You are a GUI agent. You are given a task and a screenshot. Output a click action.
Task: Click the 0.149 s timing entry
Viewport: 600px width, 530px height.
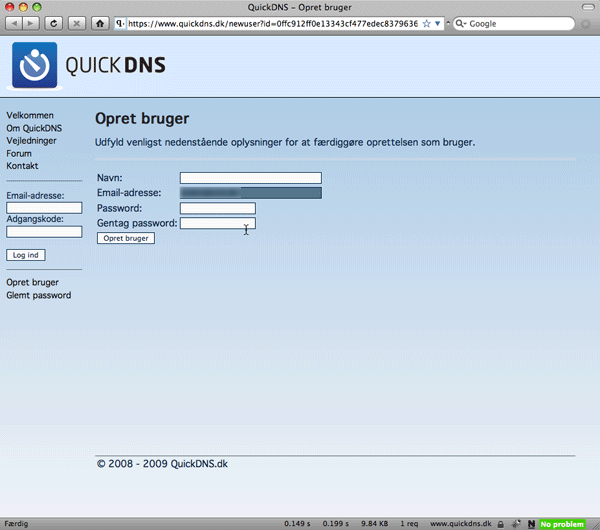pyautogui.click(x=297, y=524)
